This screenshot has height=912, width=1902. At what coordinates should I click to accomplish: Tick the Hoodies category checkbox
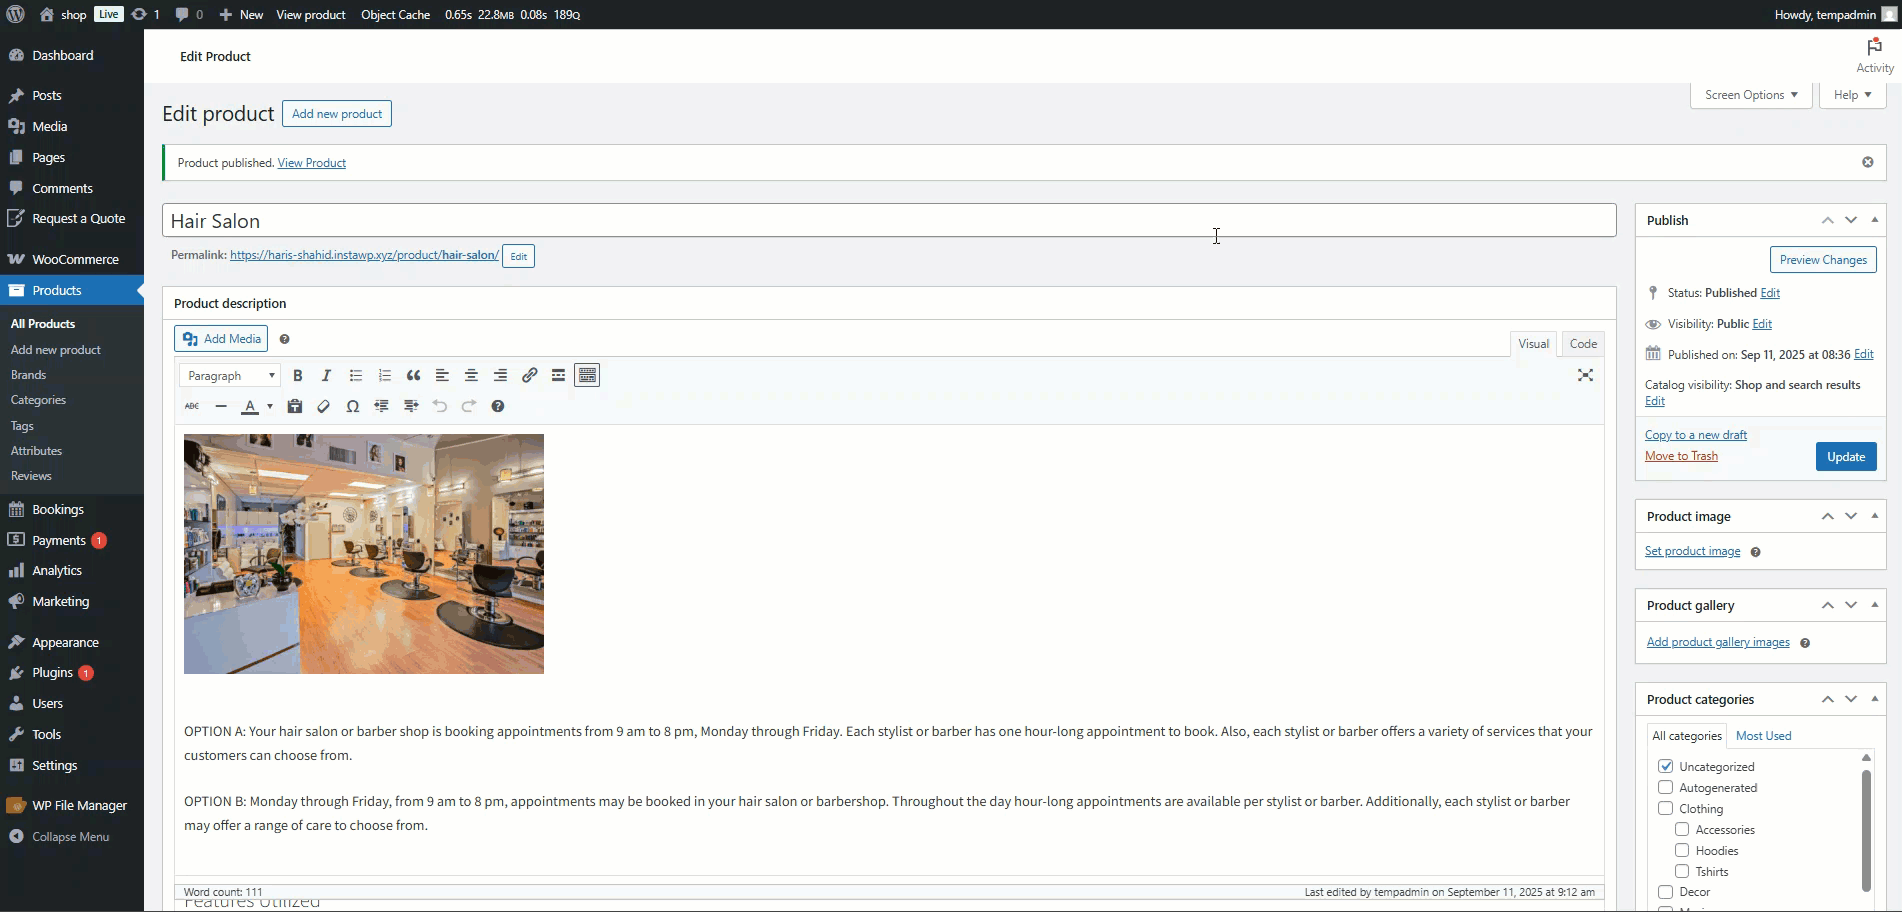[x=1682, y=850]
